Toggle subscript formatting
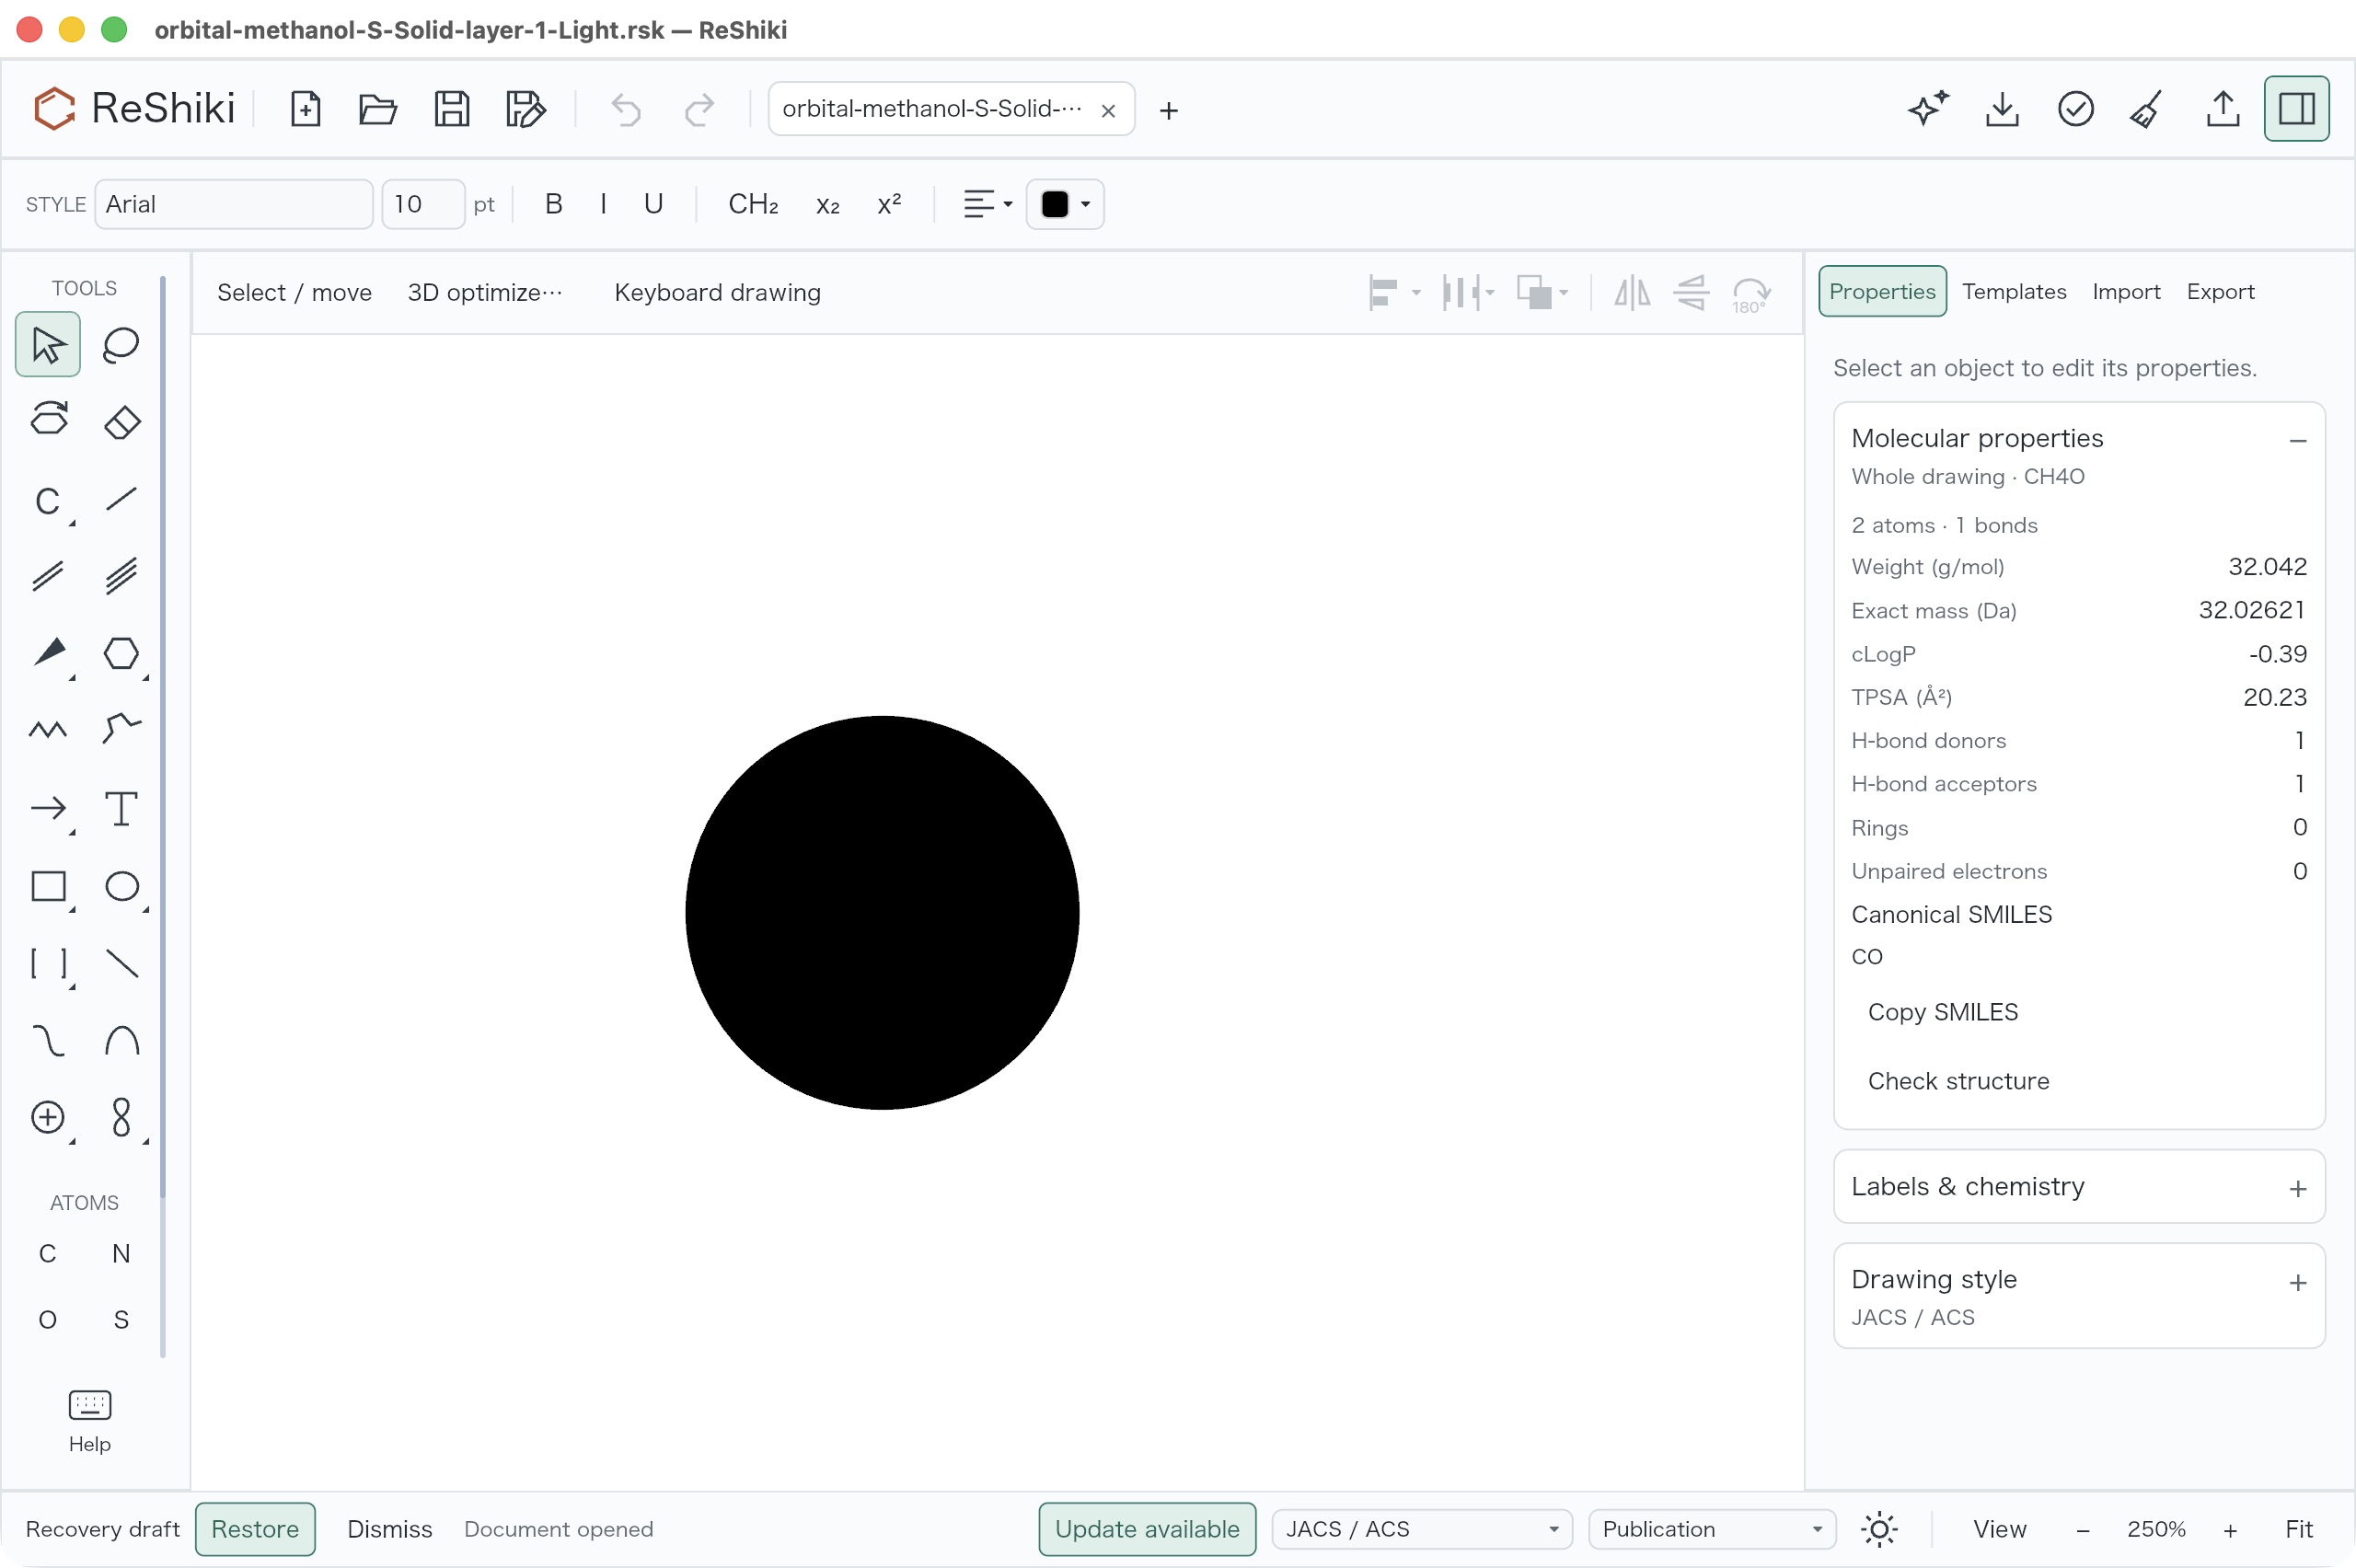Viewport: 2356px width, 1568px height. [x=828, y=204]
